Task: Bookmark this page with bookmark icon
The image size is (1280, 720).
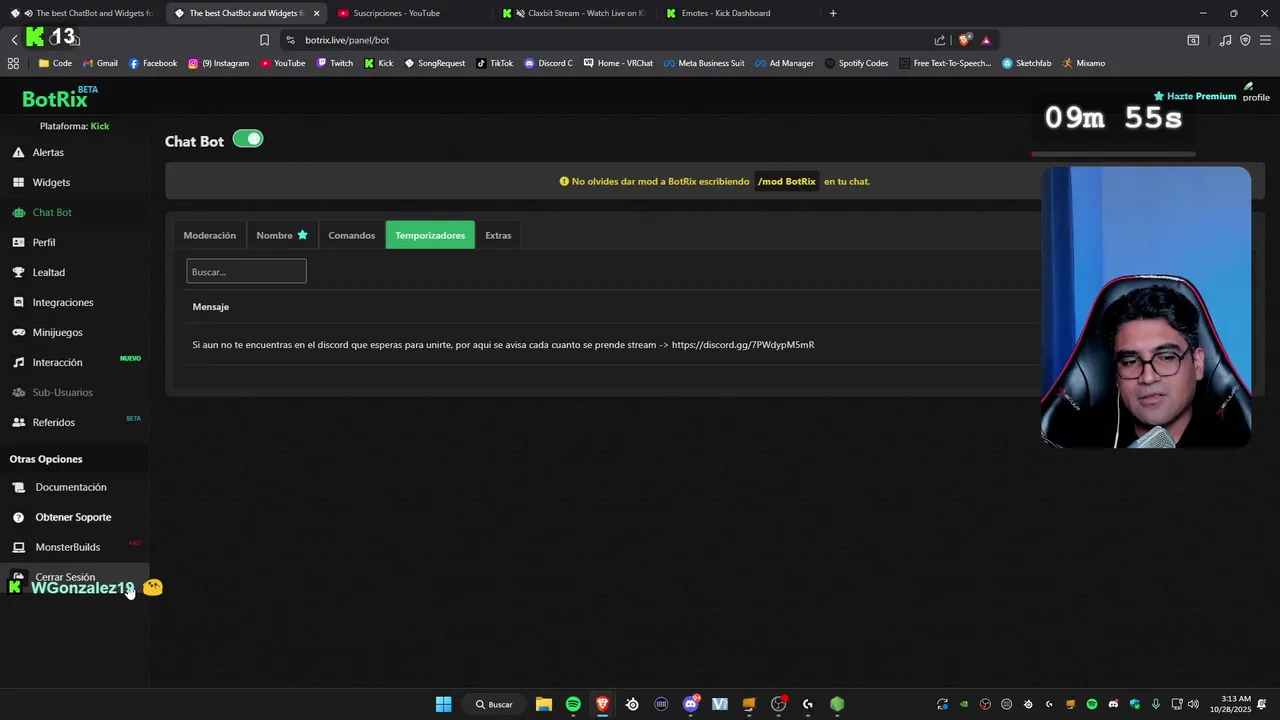Action: click(264, 40)
